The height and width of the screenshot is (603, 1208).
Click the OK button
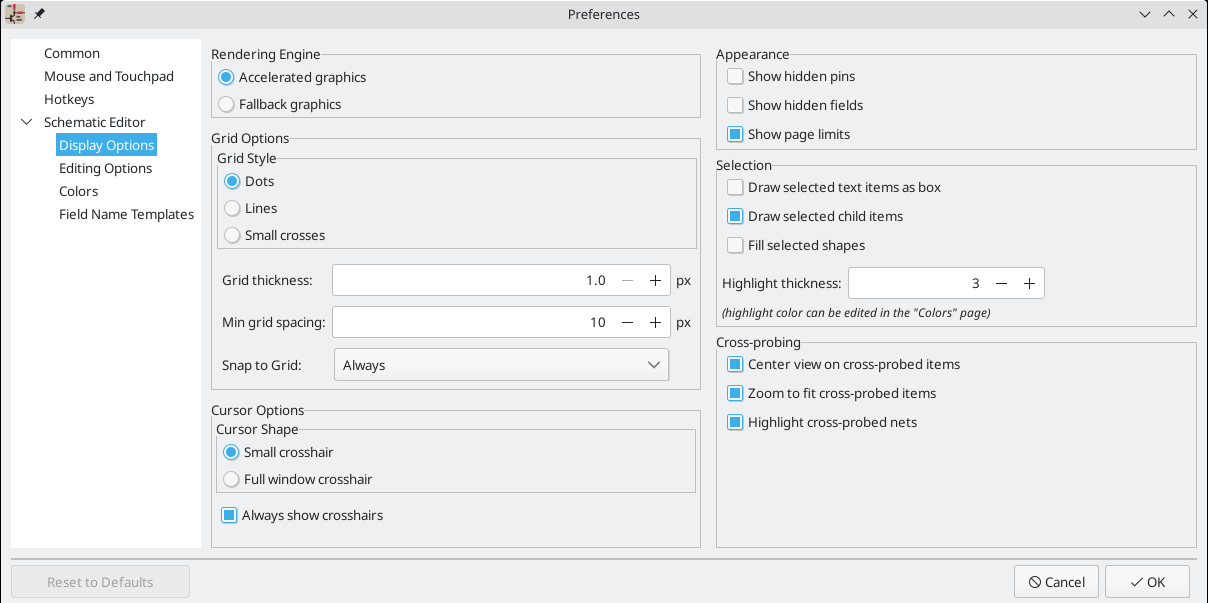(x=1146, y=582)
